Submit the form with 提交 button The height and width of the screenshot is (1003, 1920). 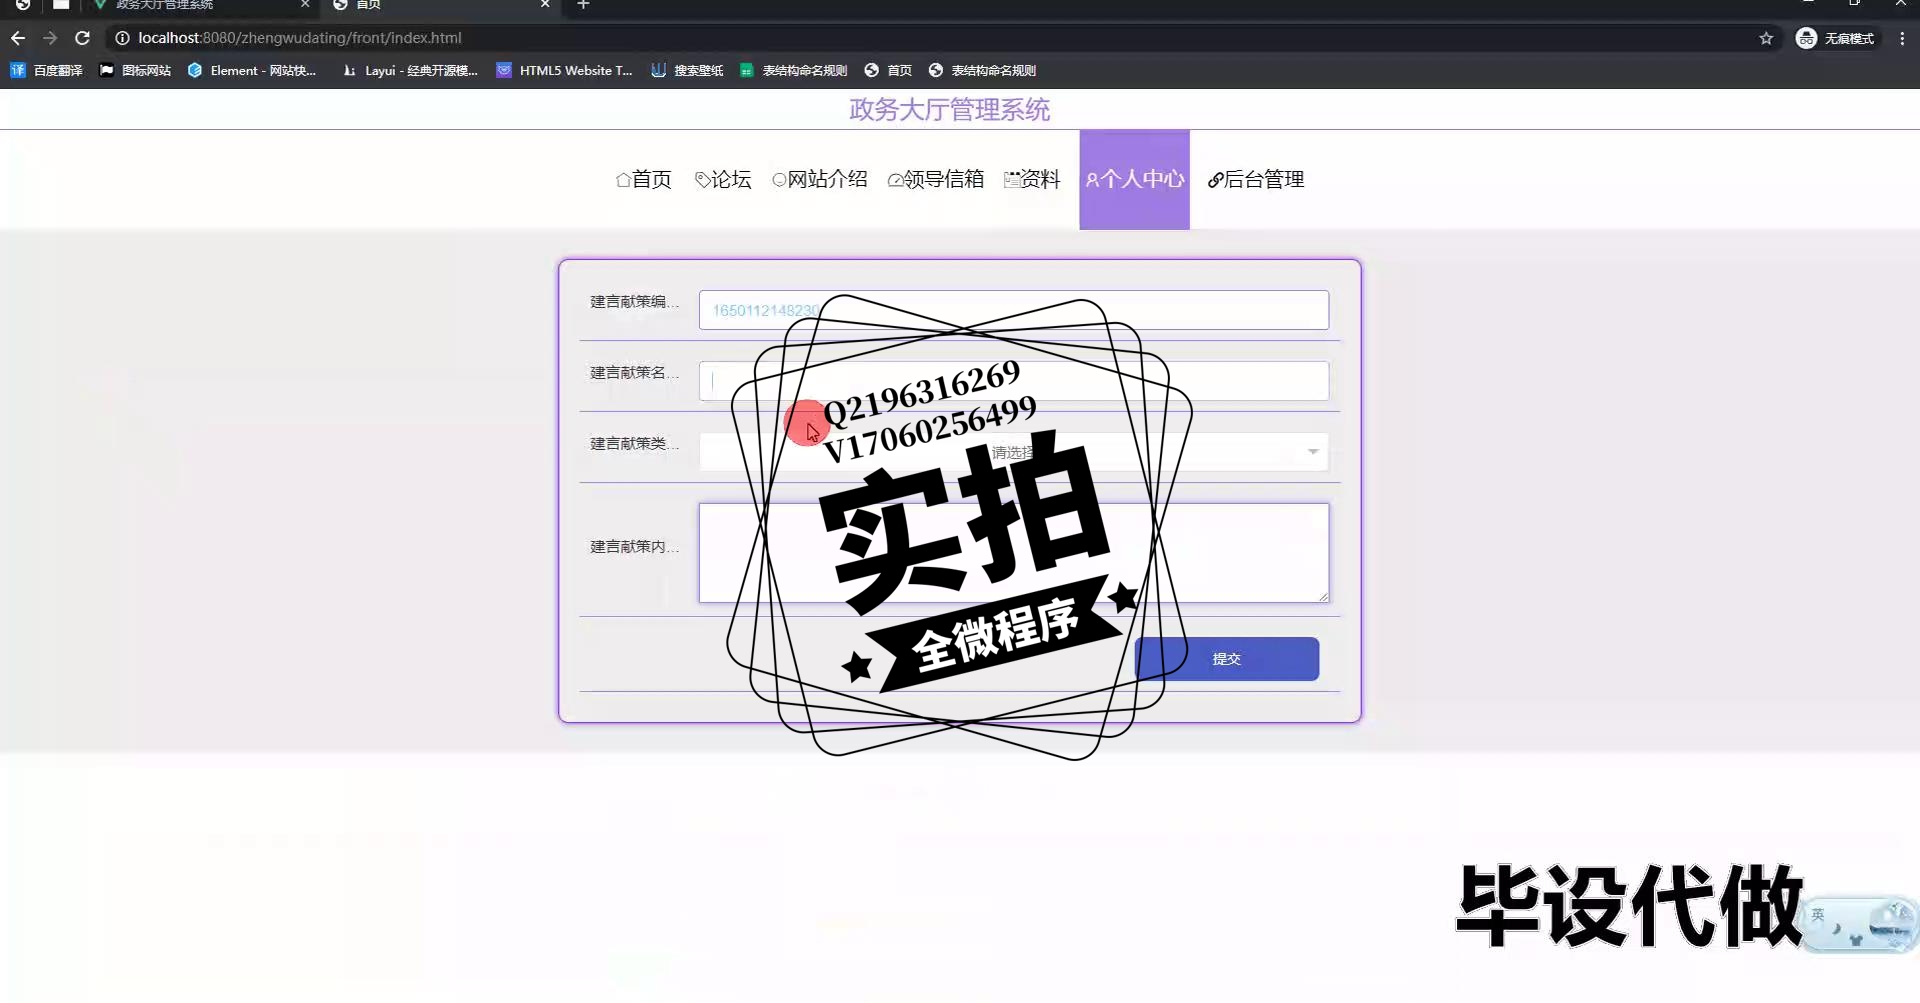(1226, 659)
